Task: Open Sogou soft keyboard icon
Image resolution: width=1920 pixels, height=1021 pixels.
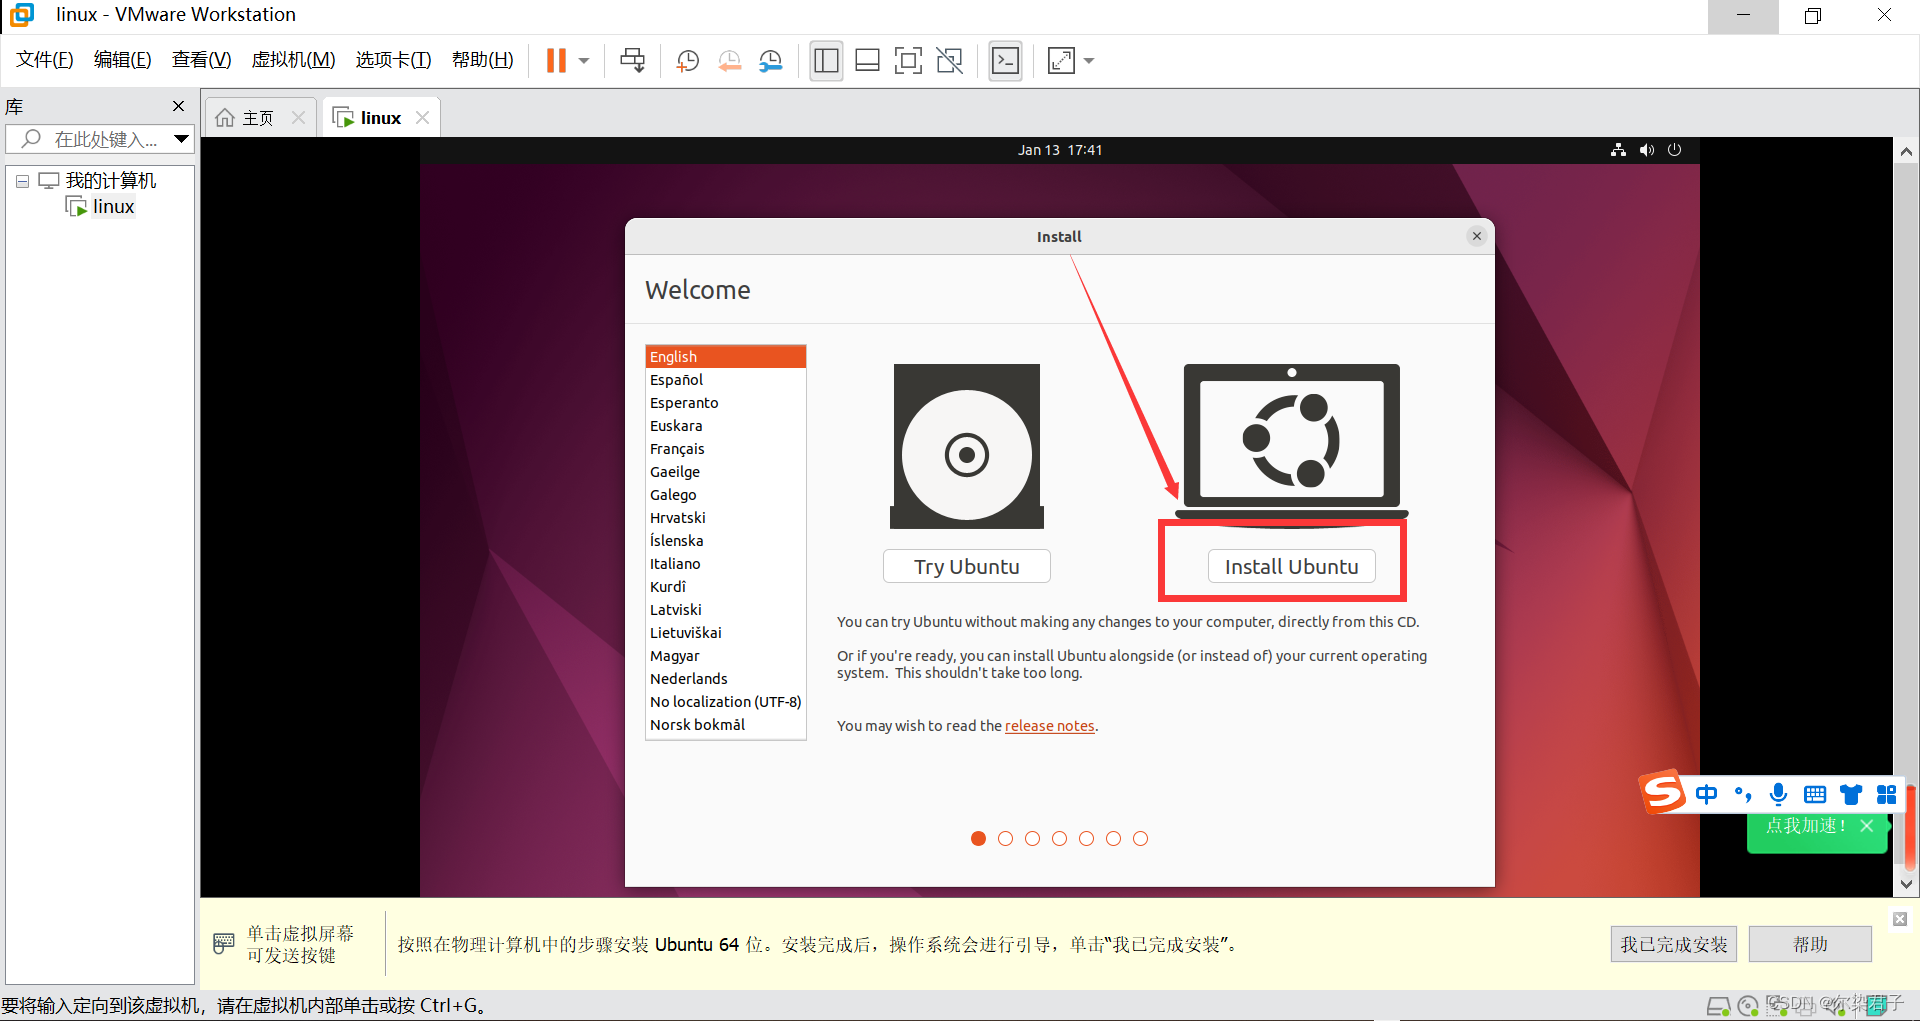Action: pyautogui.click(x=1814, y=794)
